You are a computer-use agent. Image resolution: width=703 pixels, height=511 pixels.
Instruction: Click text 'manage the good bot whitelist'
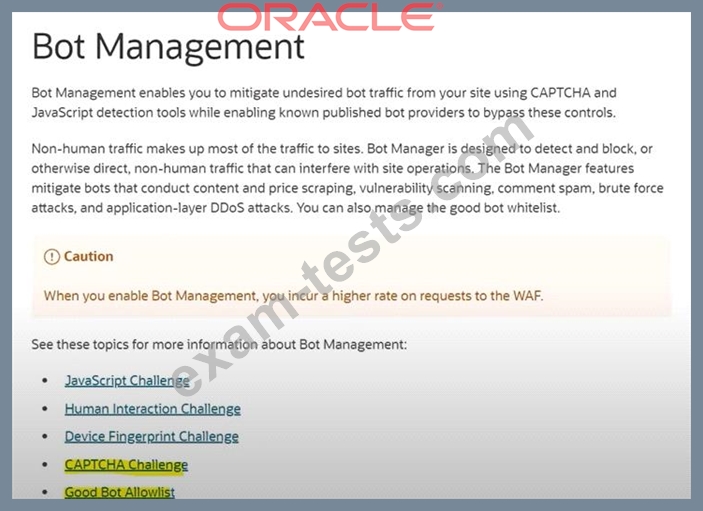point(466,208)
